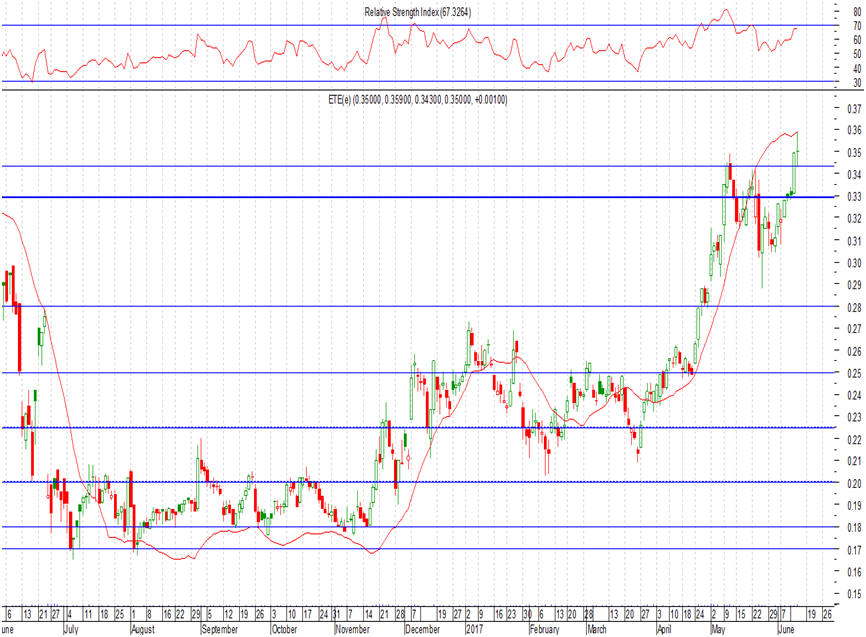The image size is (866, 637).
Task: Select the RSI 30 oversold level line
Action: click(400, 82)
